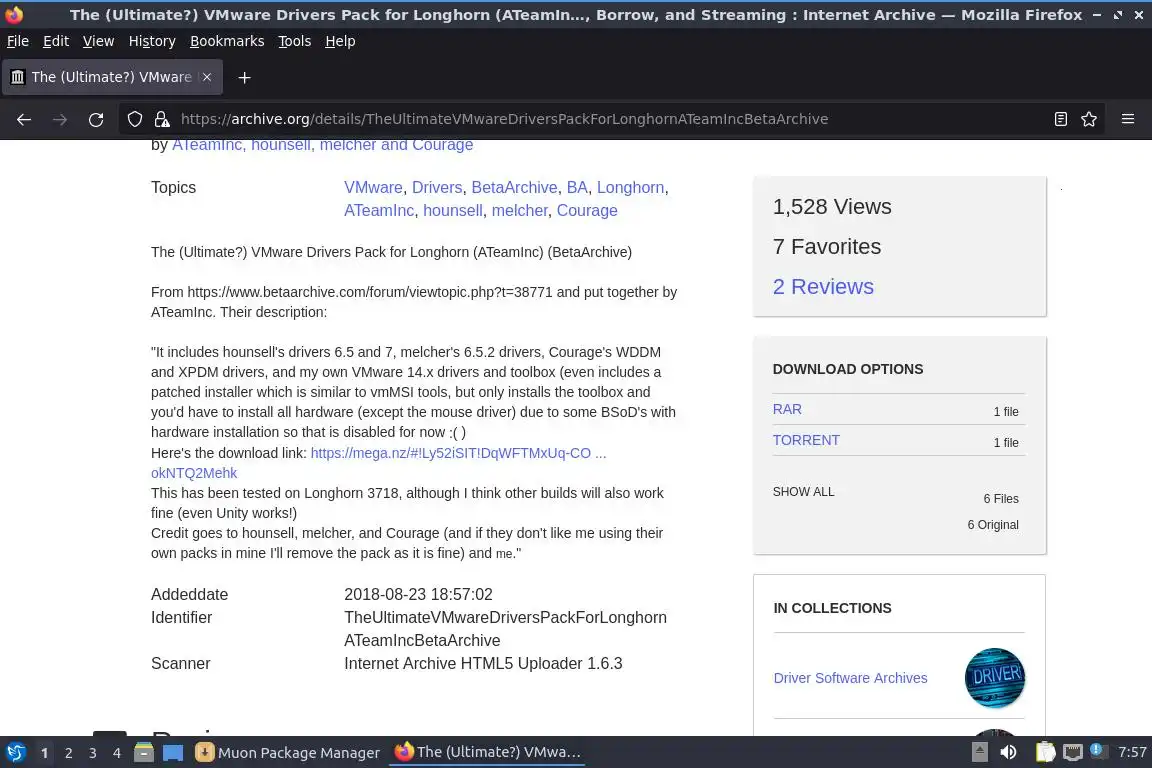Image resolution: width=1152 pixels, height=768 pixels.
Task: Open the View menu
Action: (x=98, y=41)
